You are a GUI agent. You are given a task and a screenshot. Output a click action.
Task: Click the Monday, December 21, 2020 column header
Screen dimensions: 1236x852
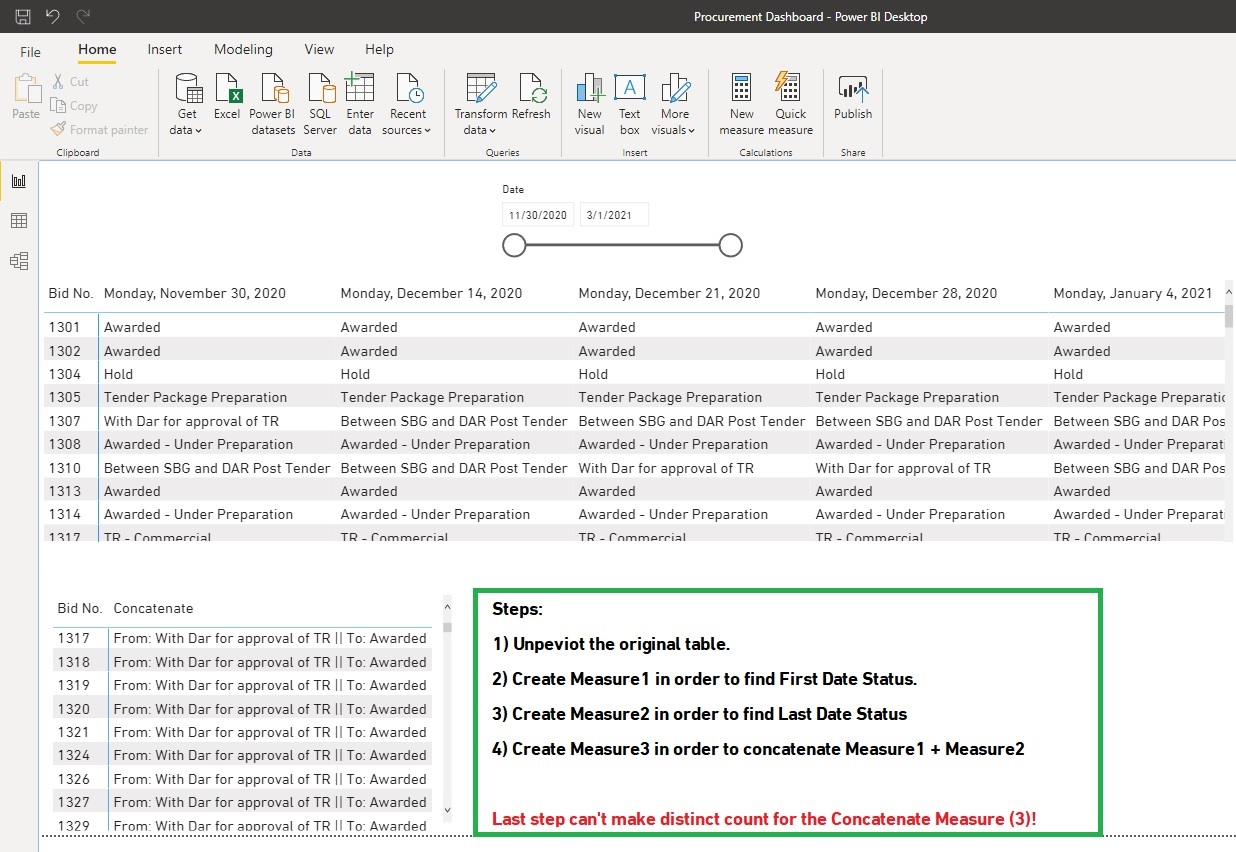[669, 293]
